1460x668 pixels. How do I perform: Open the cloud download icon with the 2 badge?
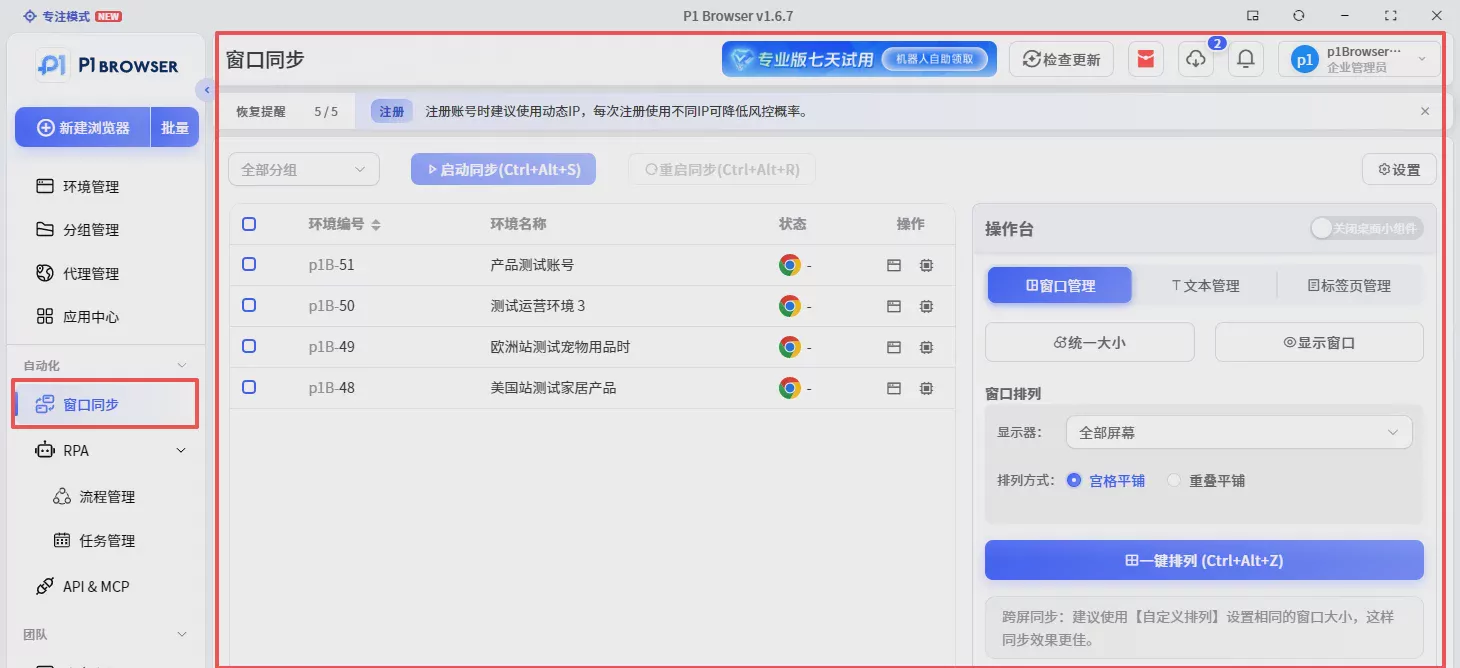[1196, 59]
